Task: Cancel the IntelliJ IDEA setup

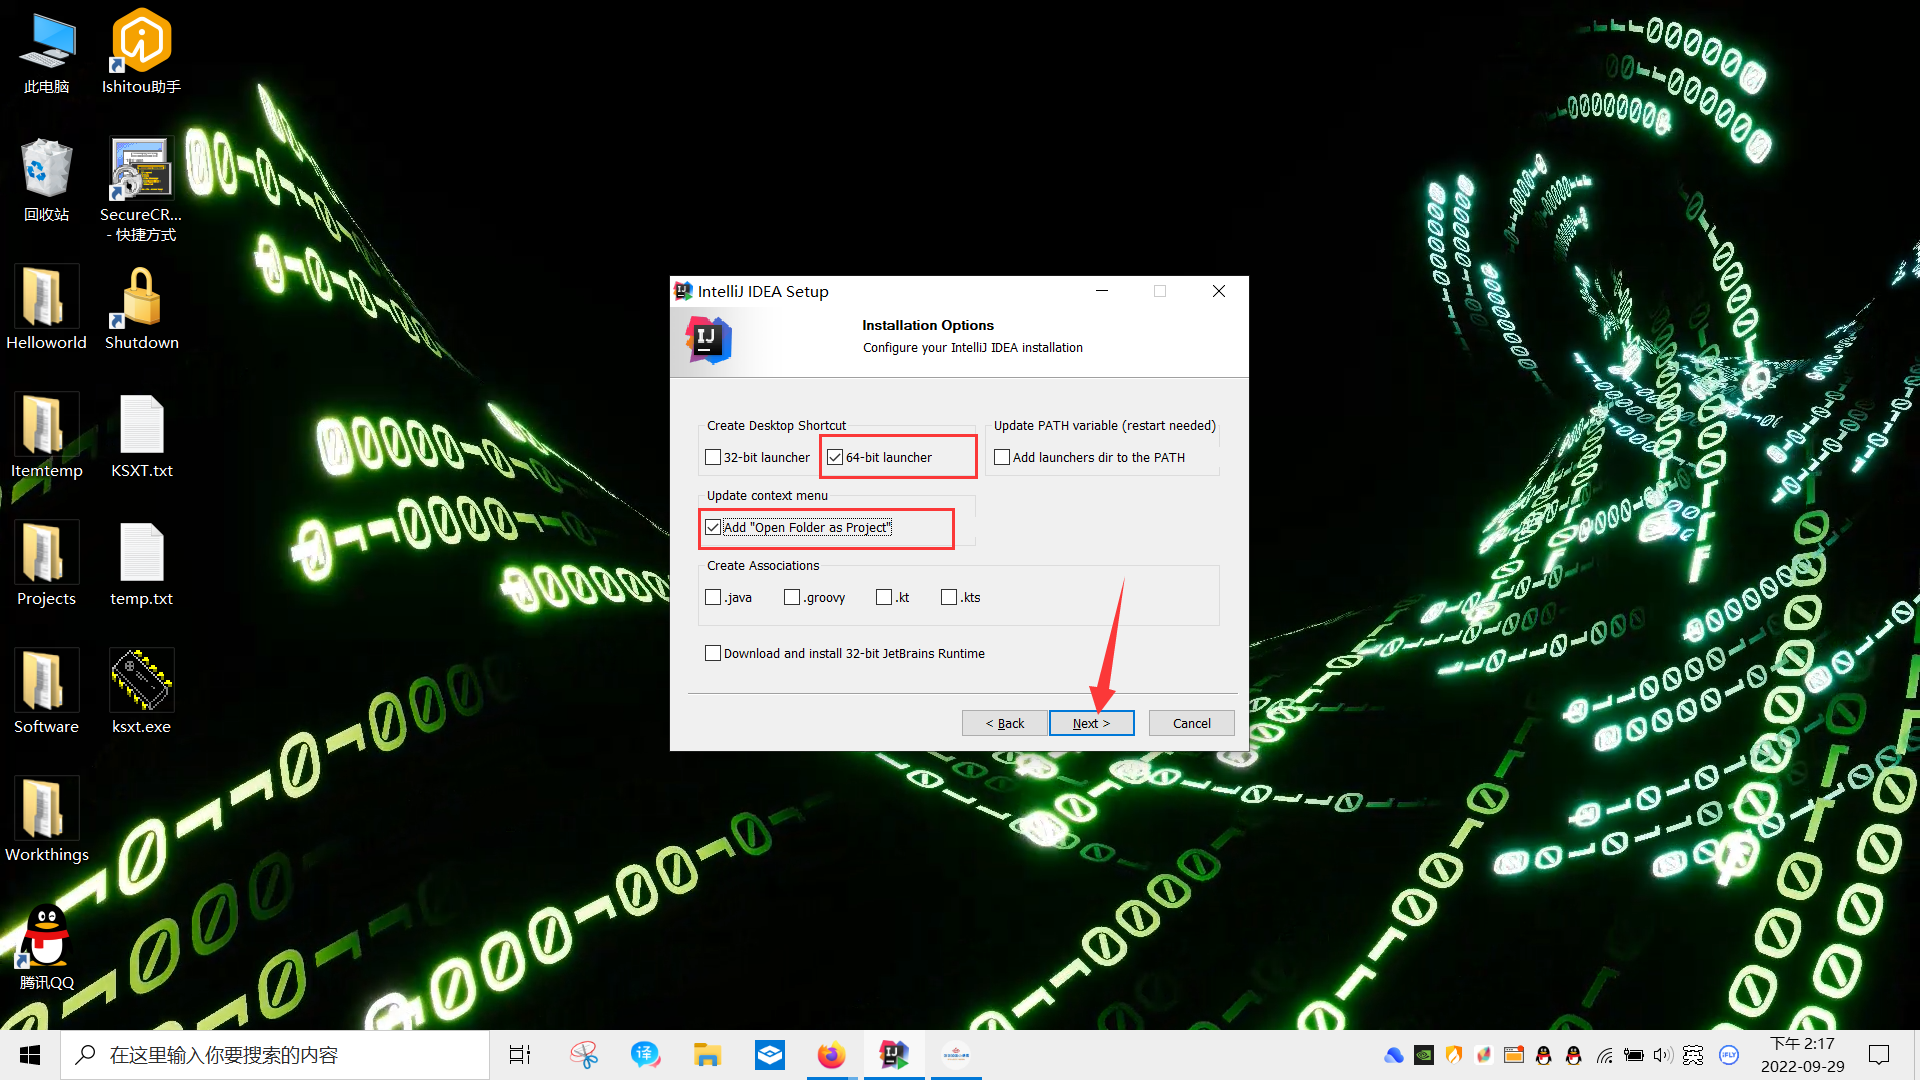Action: point(1191,723)
